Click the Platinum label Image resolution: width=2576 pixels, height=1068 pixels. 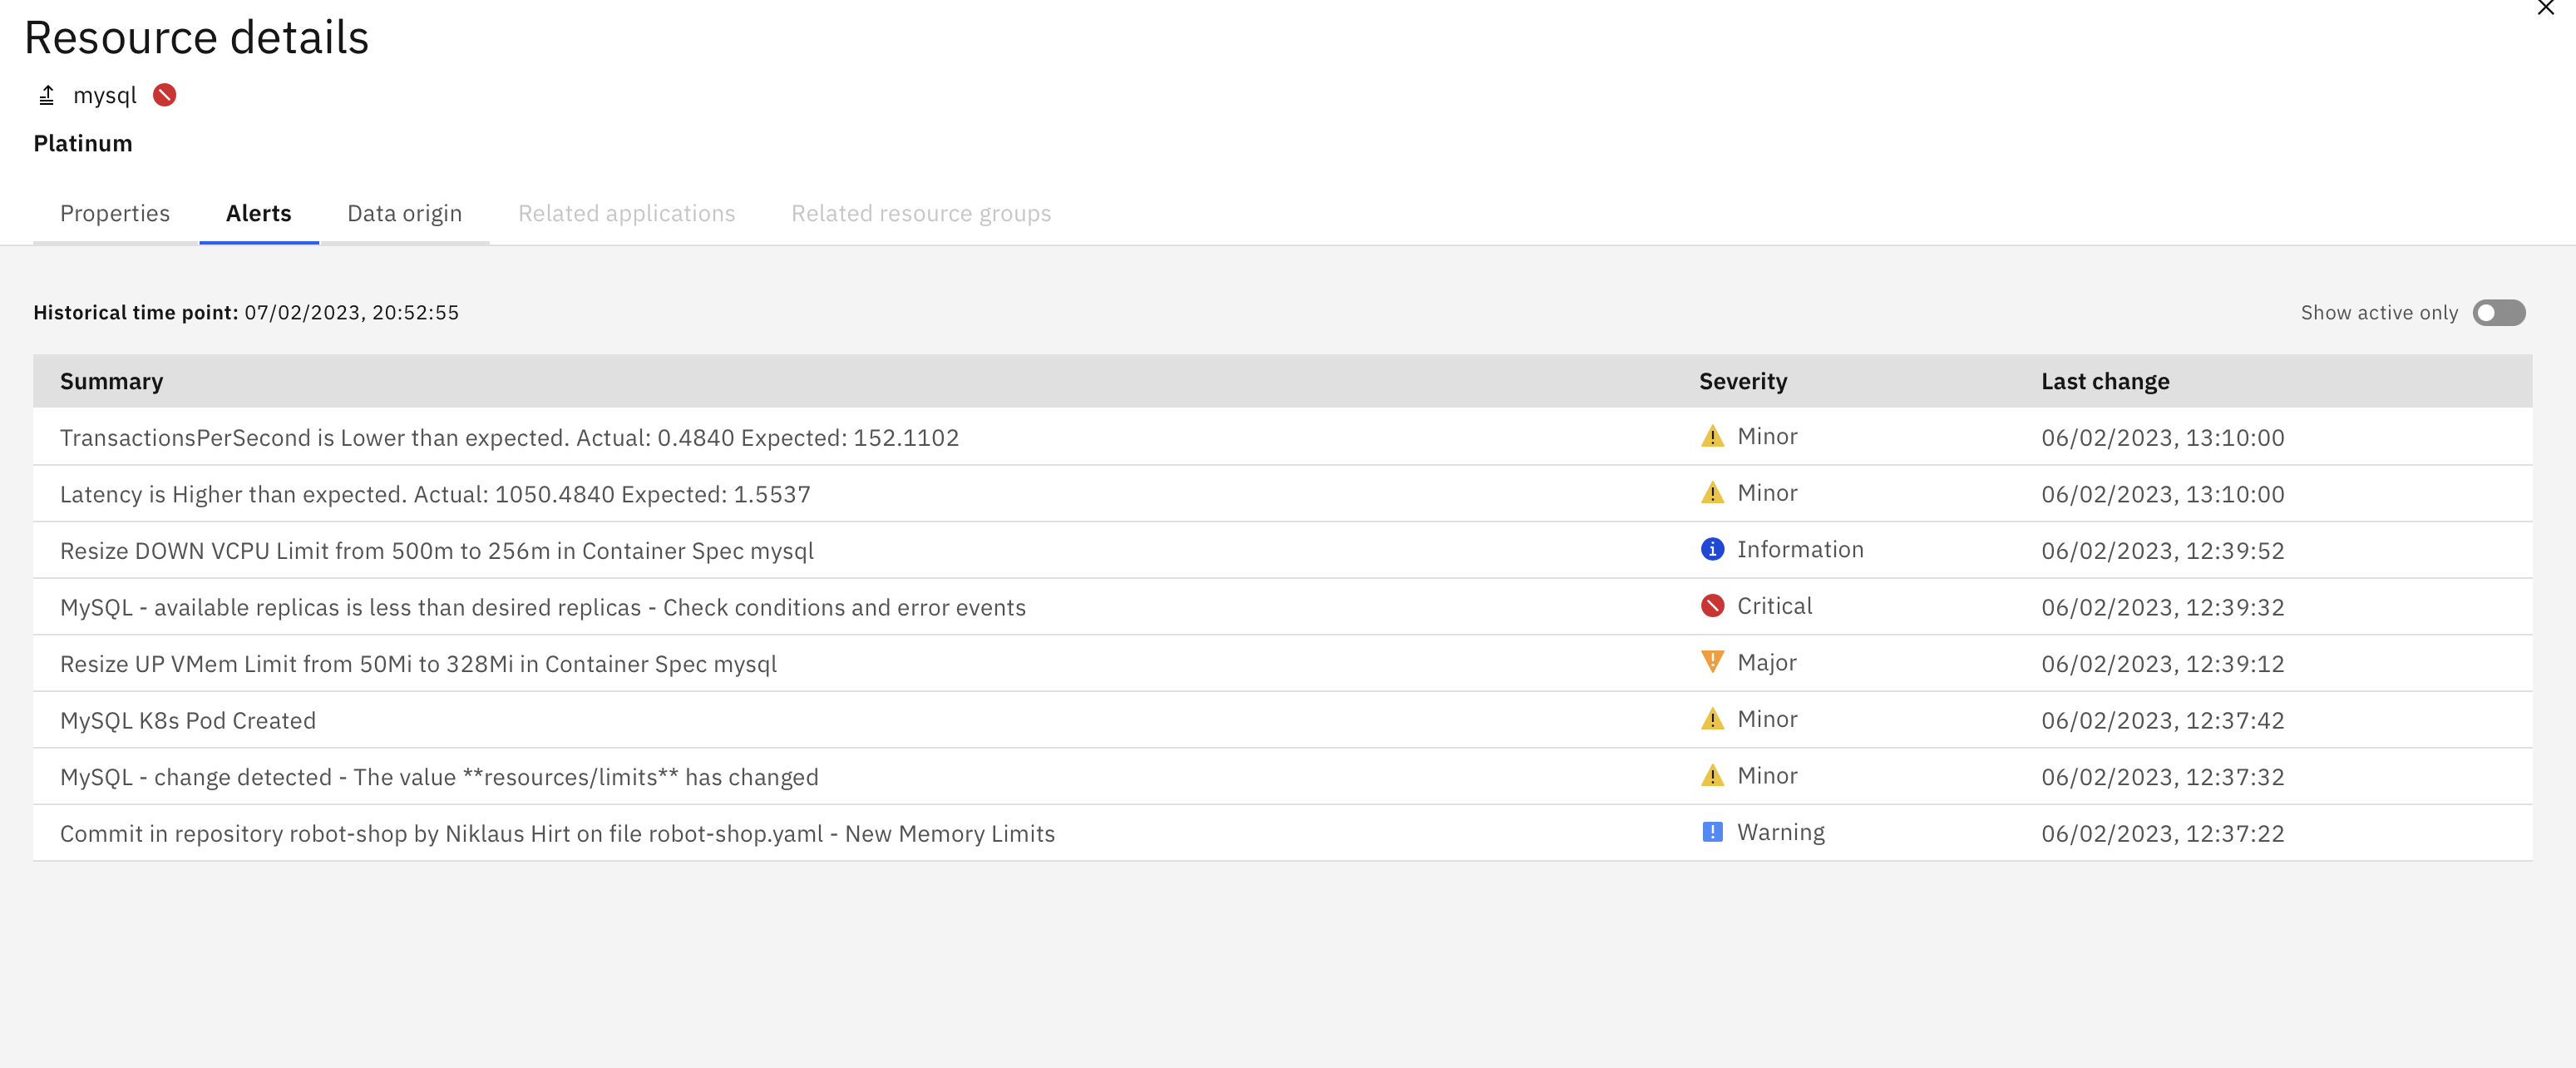(83, 144)
